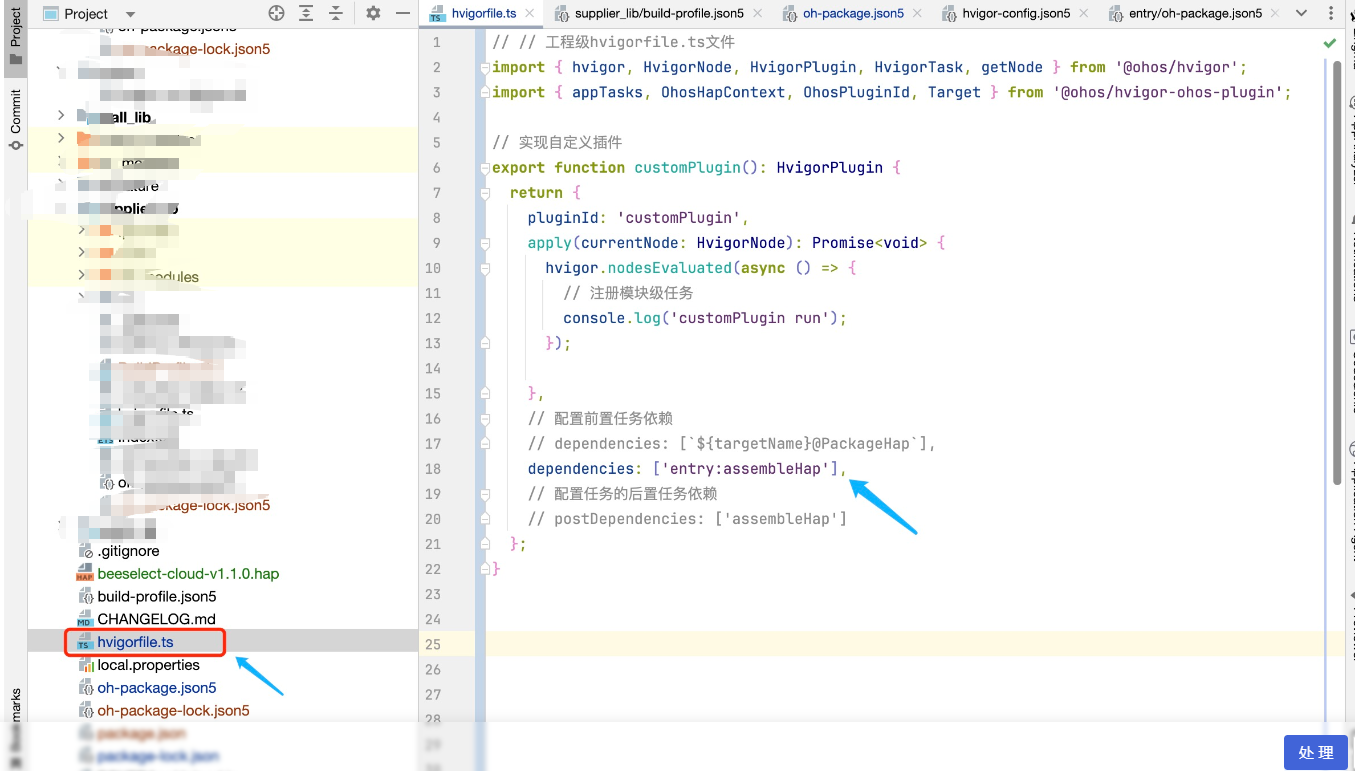Close the hvigor-config.json5 tab
1355x771 pixels.
pos(1083,13)
